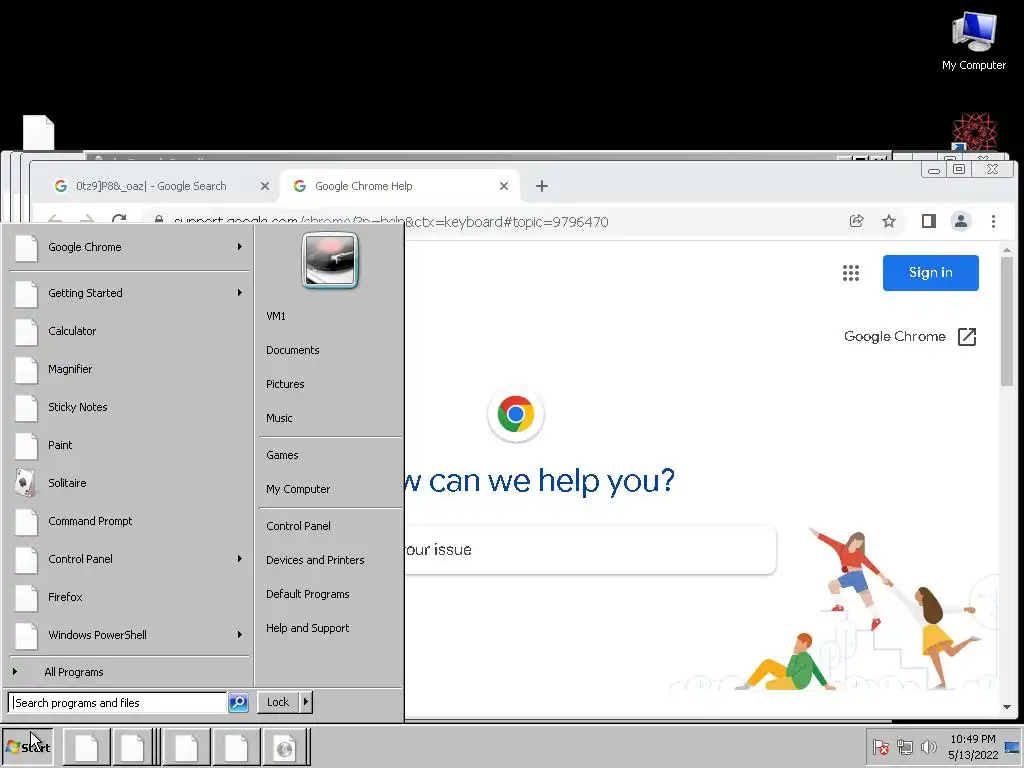1024x768 pixels.
Task: Expand the Control Panel submenu arrow
Action: pyautogui.click(x=240, y=559)
